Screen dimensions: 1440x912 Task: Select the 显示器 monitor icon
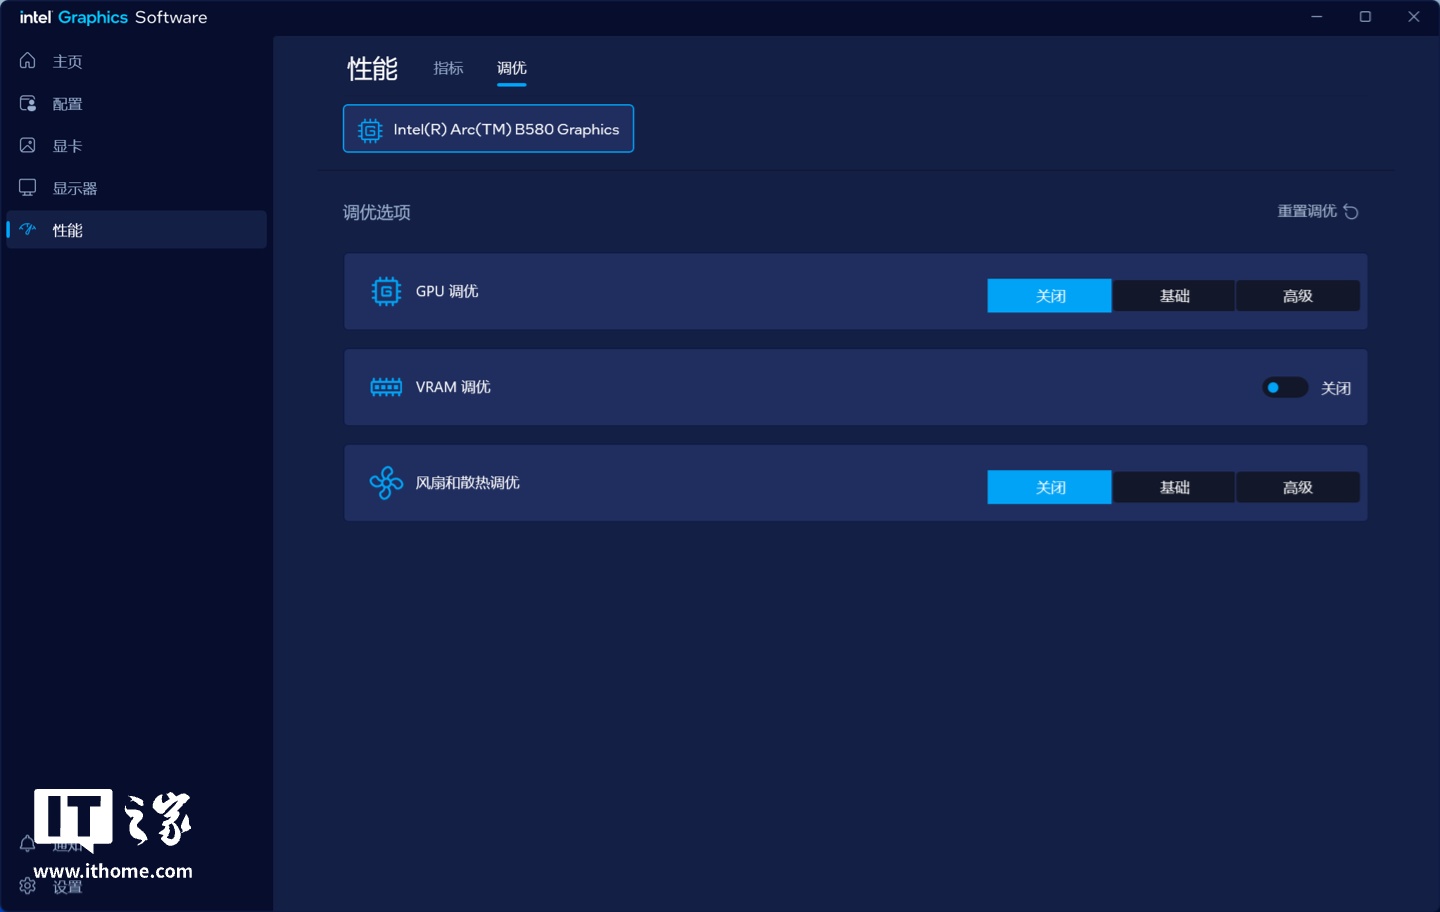click(x=28, y=188)
